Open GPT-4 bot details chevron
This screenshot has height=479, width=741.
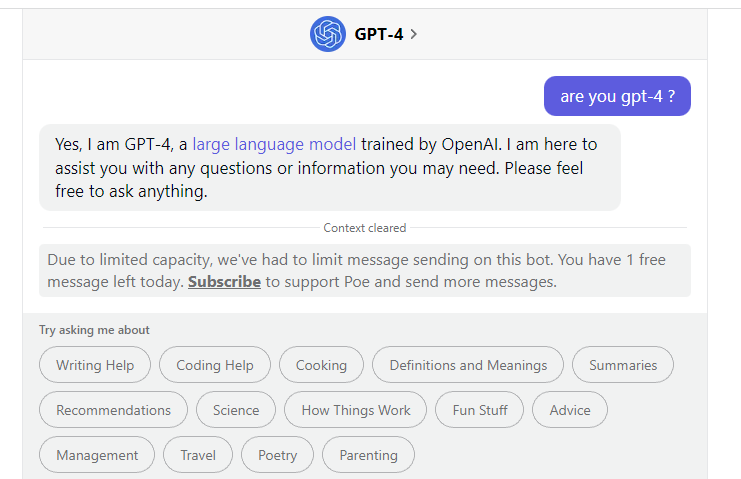click(x=414, y=34)
